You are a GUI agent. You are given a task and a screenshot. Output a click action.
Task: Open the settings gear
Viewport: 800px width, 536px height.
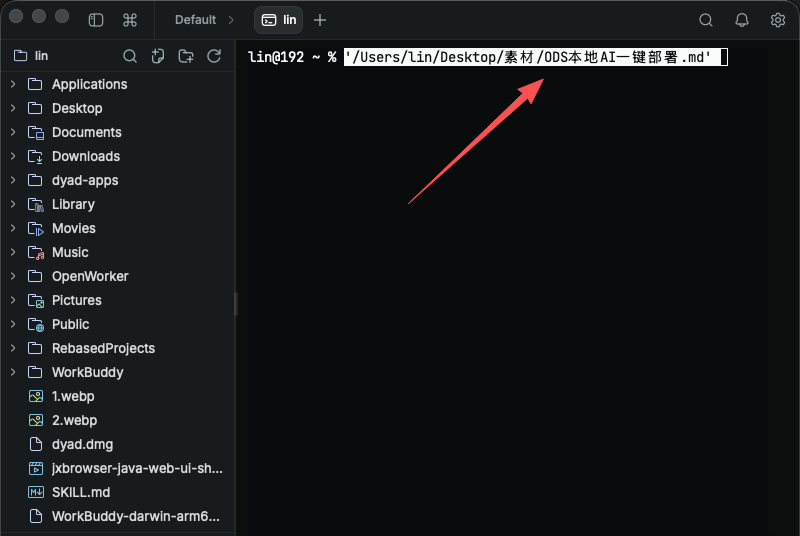click(x=778, y=20)
